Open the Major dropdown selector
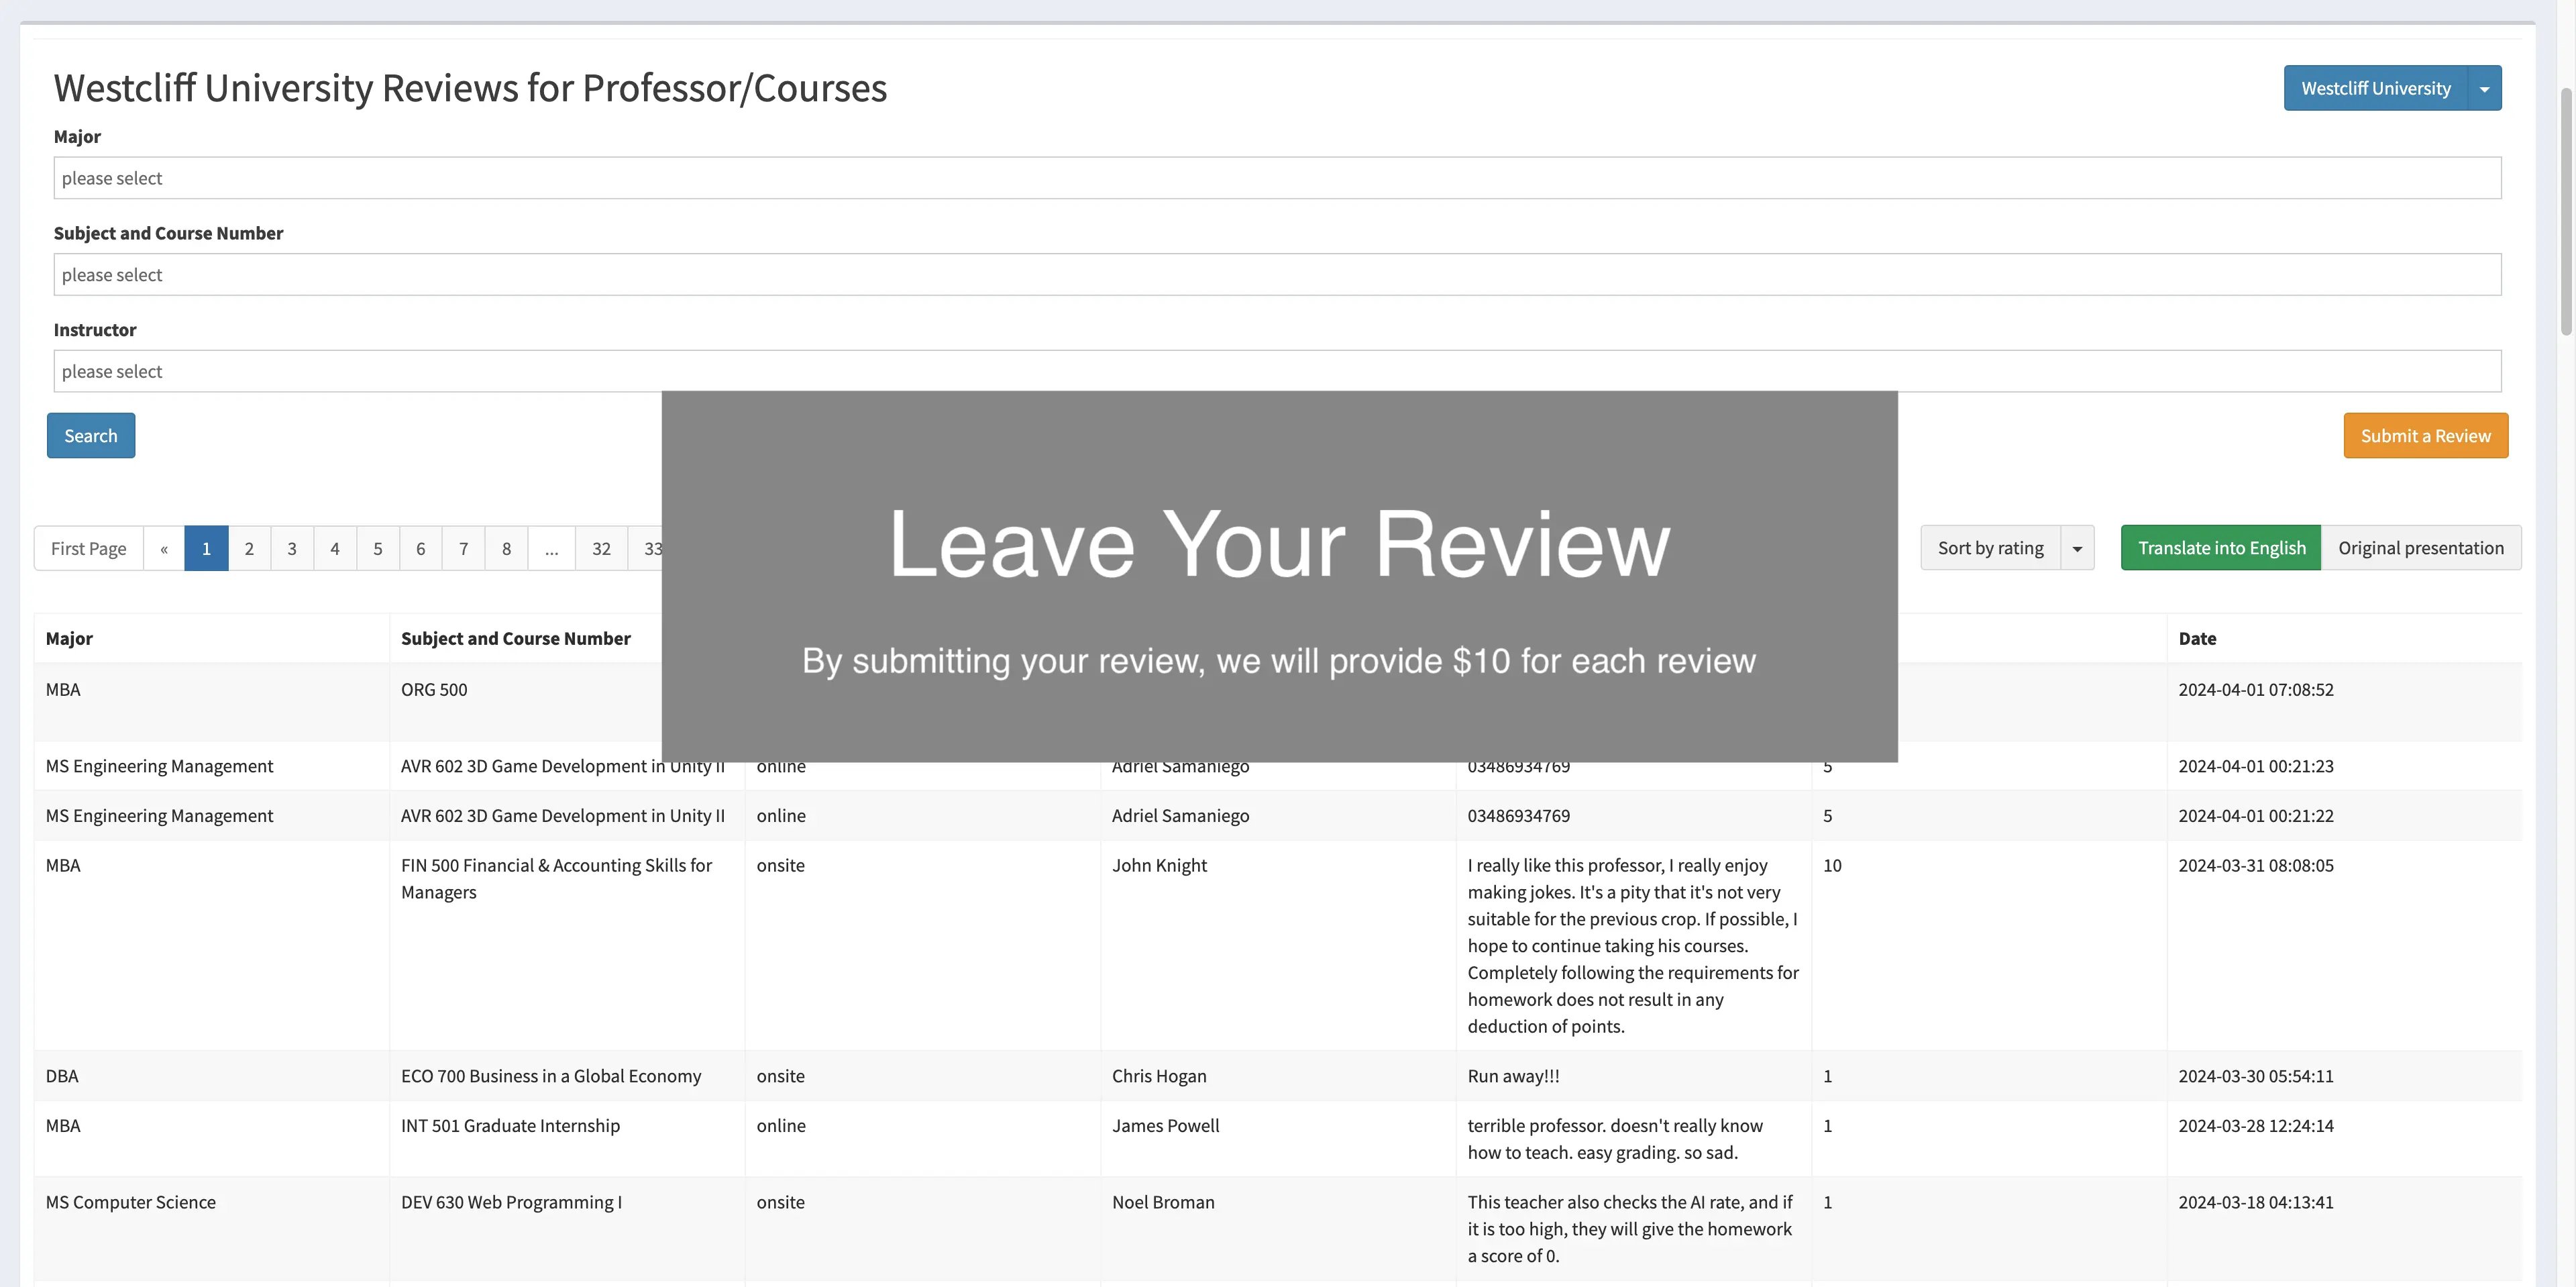 (1278, 176)
